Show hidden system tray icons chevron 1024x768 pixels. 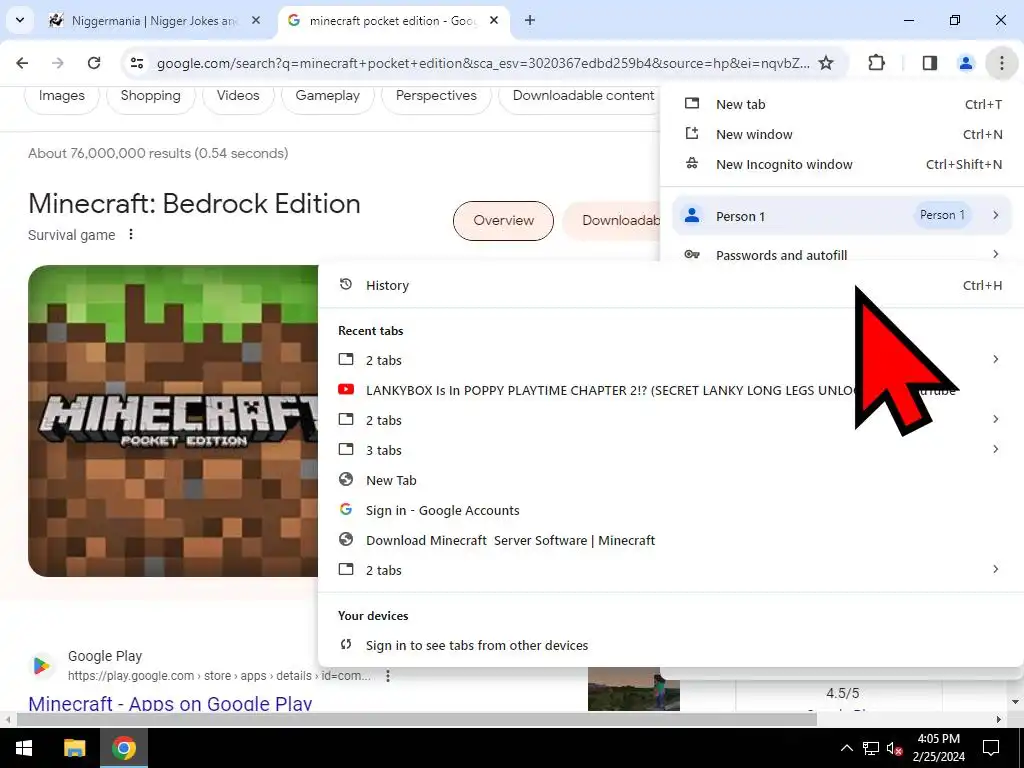pyautogui.click(x=846, y=748)
